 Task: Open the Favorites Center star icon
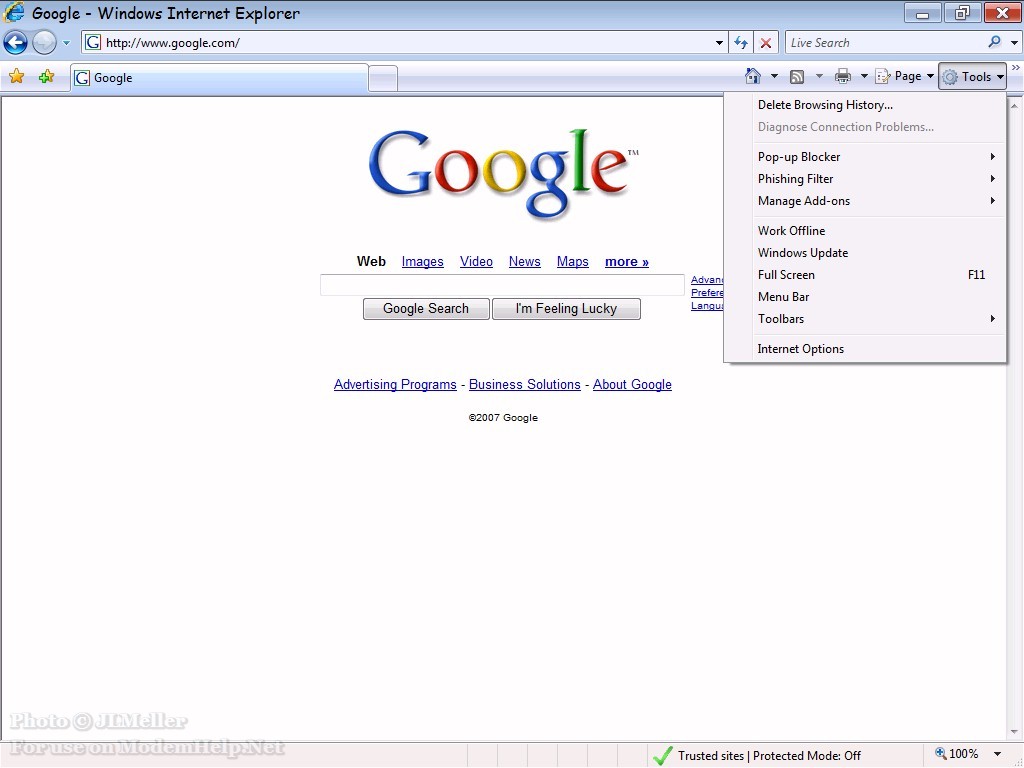(x=16, y=77)
